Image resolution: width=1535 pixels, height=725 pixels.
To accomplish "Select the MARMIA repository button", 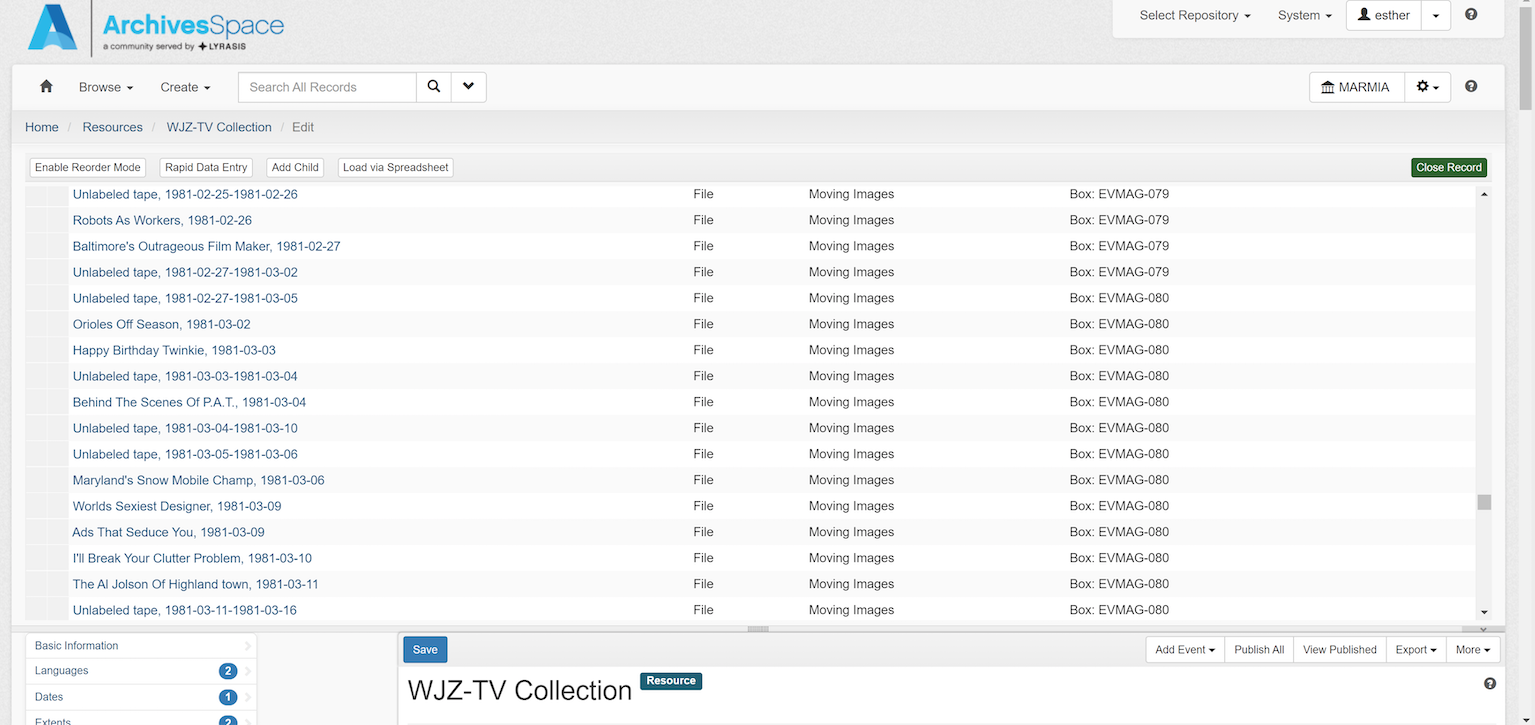I will coord(1356,88).
